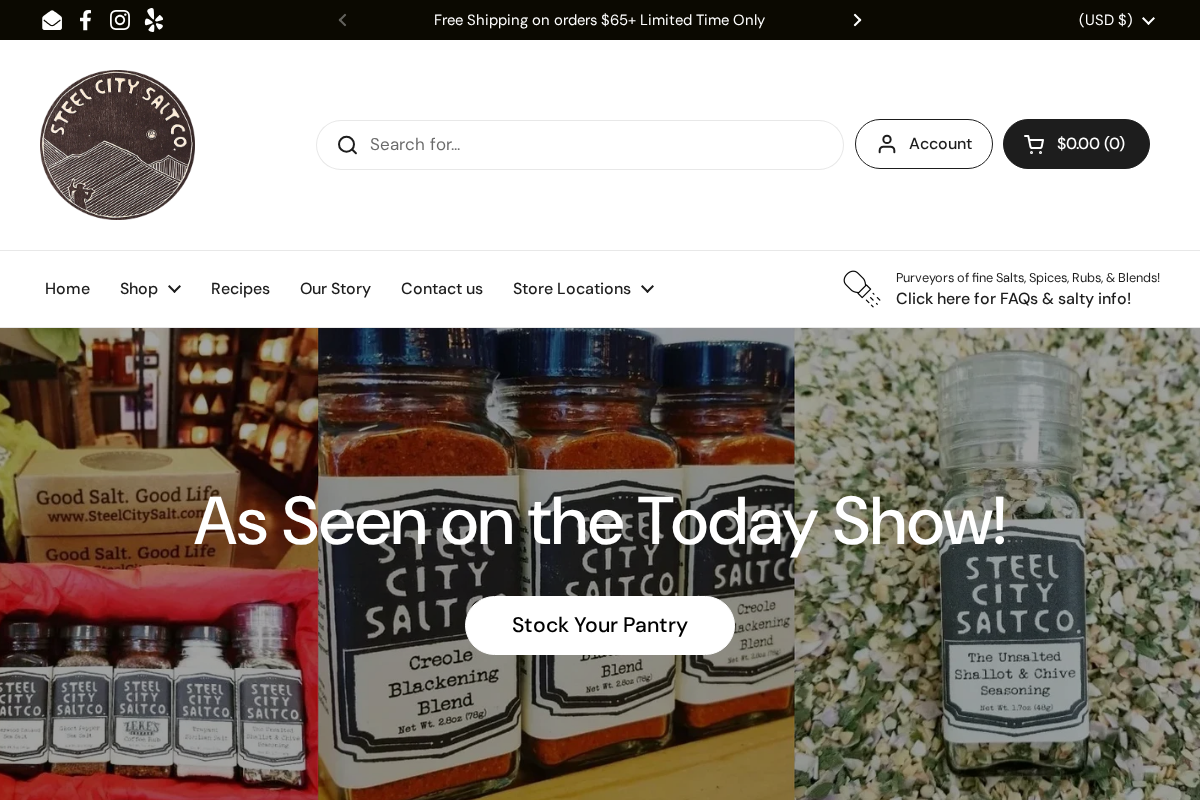Click the Stock Your Pantry button
Viewport: 1200px width, 800px height.
tap(599, 625)
